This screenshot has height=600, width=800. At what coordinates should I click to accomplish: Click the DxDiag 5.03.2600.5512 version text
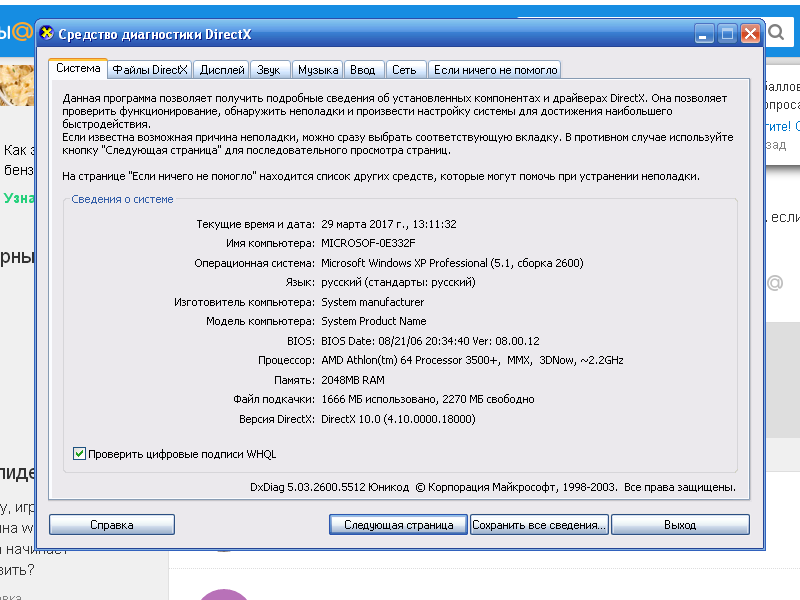(330, 487)
